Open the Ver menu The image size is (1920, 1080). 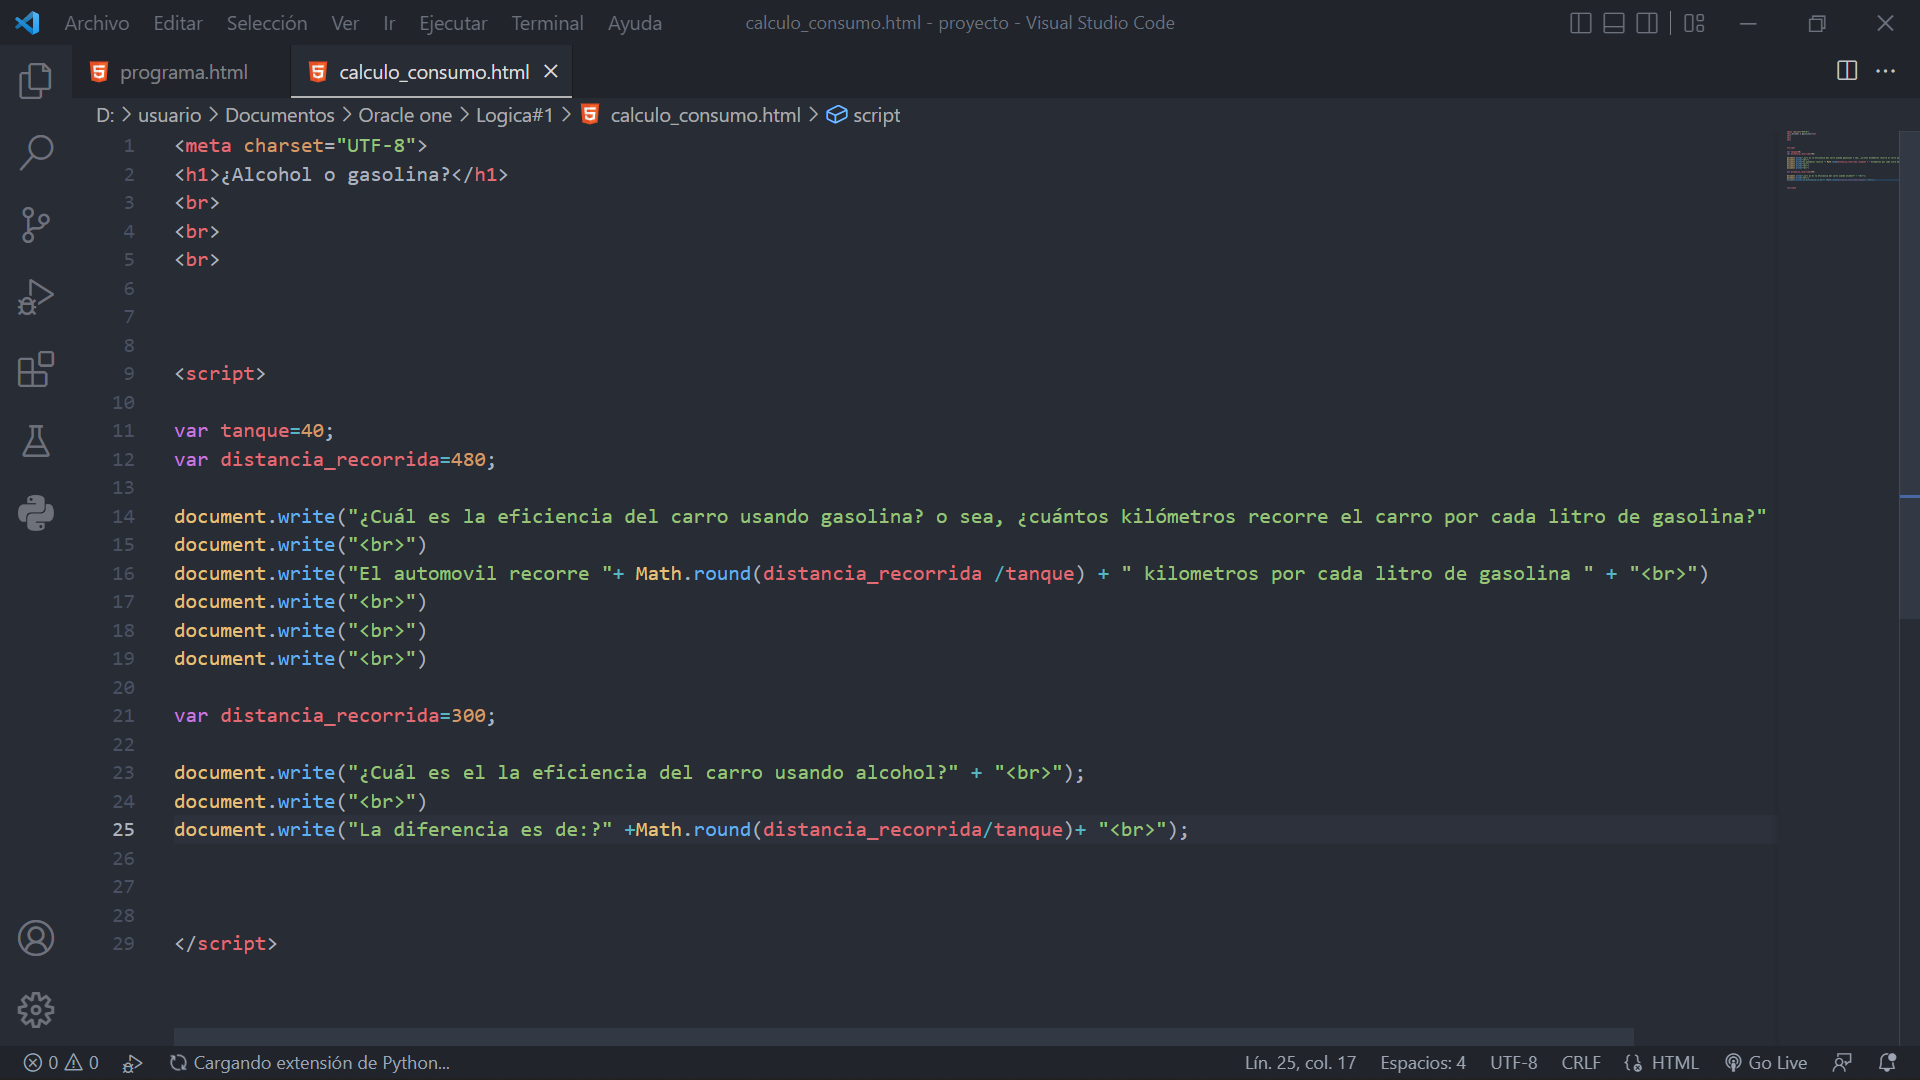(x=345, y=23)
